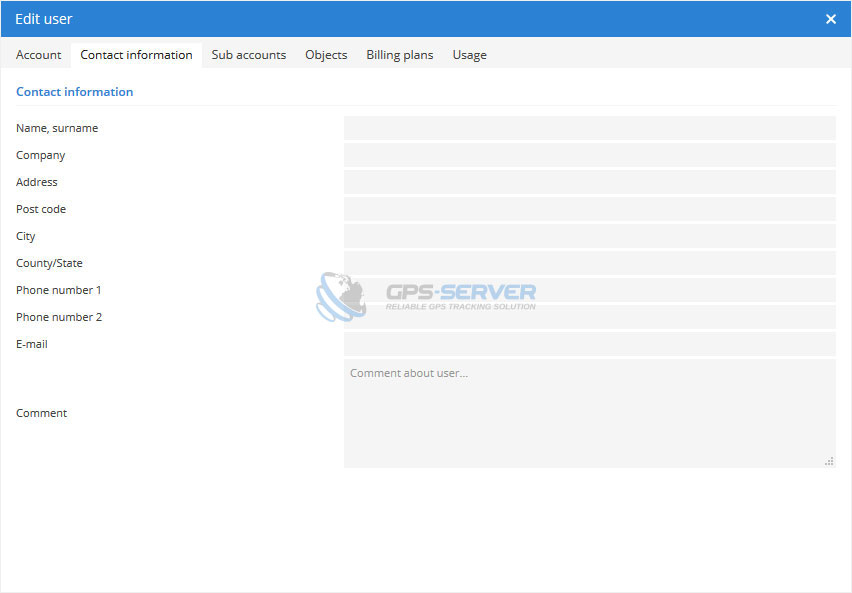
Task: Click the GPS-Server globe logo
Action: coord(341,297)
